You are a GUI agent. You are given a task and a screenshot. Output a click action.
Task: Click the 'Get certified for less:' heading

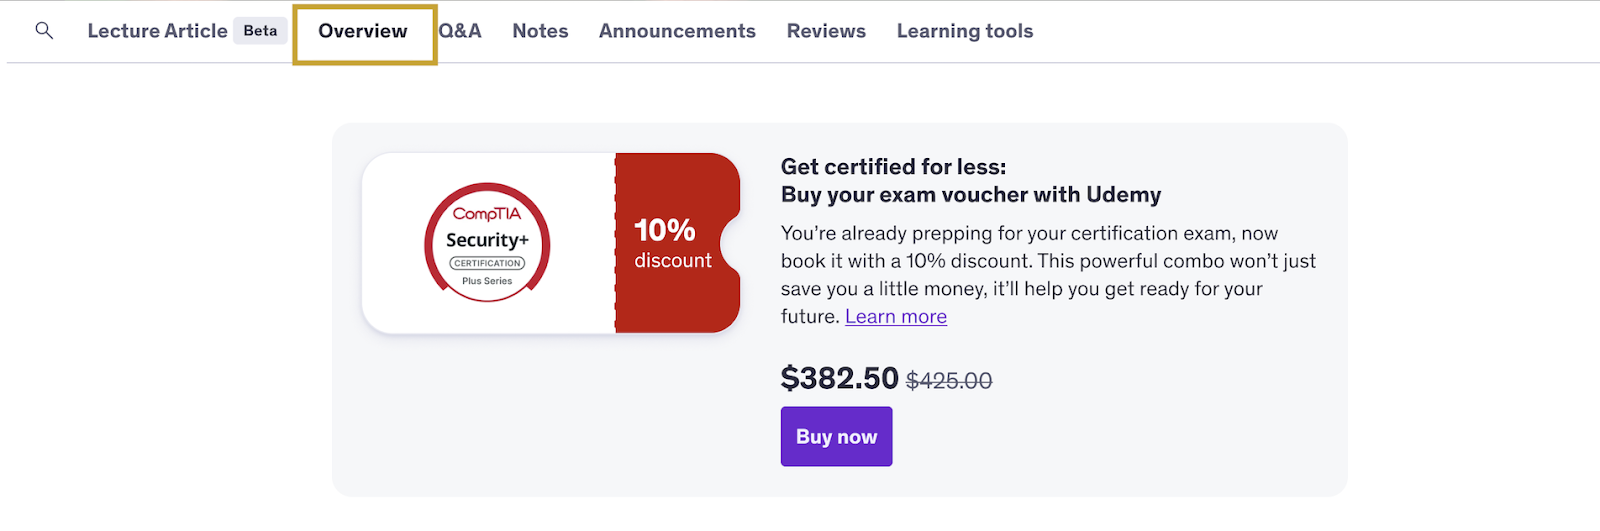(x=894, y=166)
